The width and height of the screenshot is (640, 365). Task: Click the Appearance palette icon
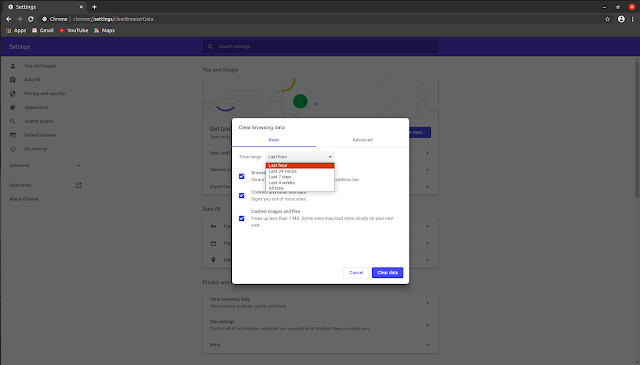pyautogui.click(x=13, y=107)
